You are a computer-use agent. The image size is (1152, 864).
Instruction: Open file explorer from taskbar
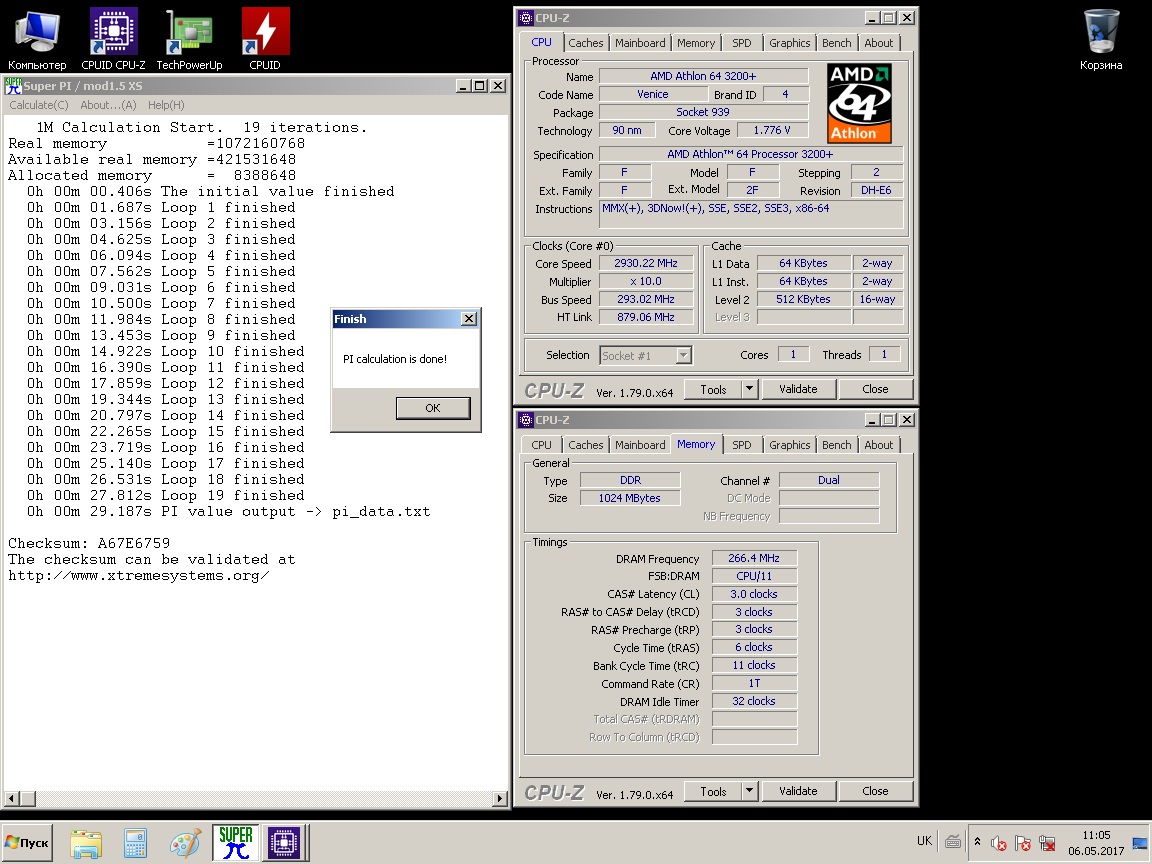click(86, 843)
